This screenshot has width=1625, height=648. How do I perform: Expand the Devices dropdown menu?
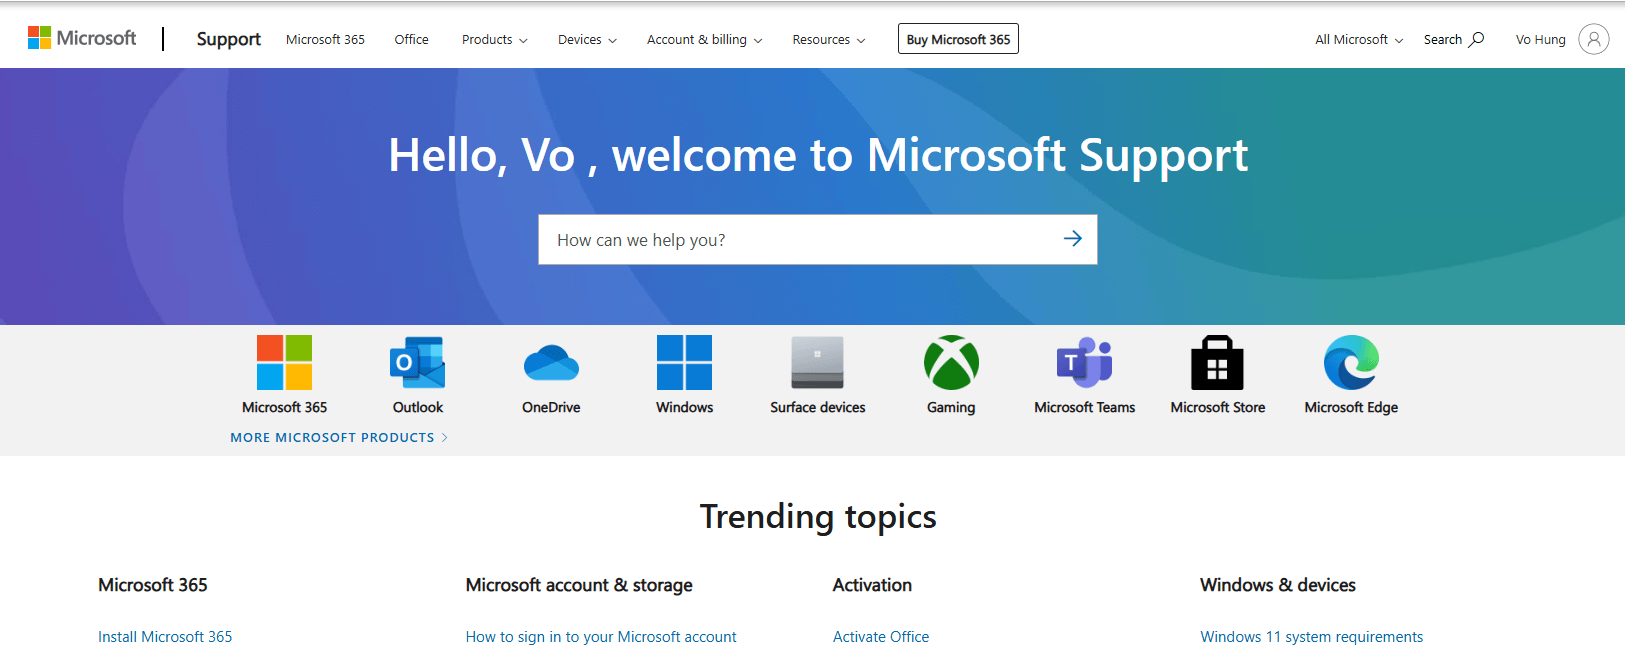[x=587, y=40]
